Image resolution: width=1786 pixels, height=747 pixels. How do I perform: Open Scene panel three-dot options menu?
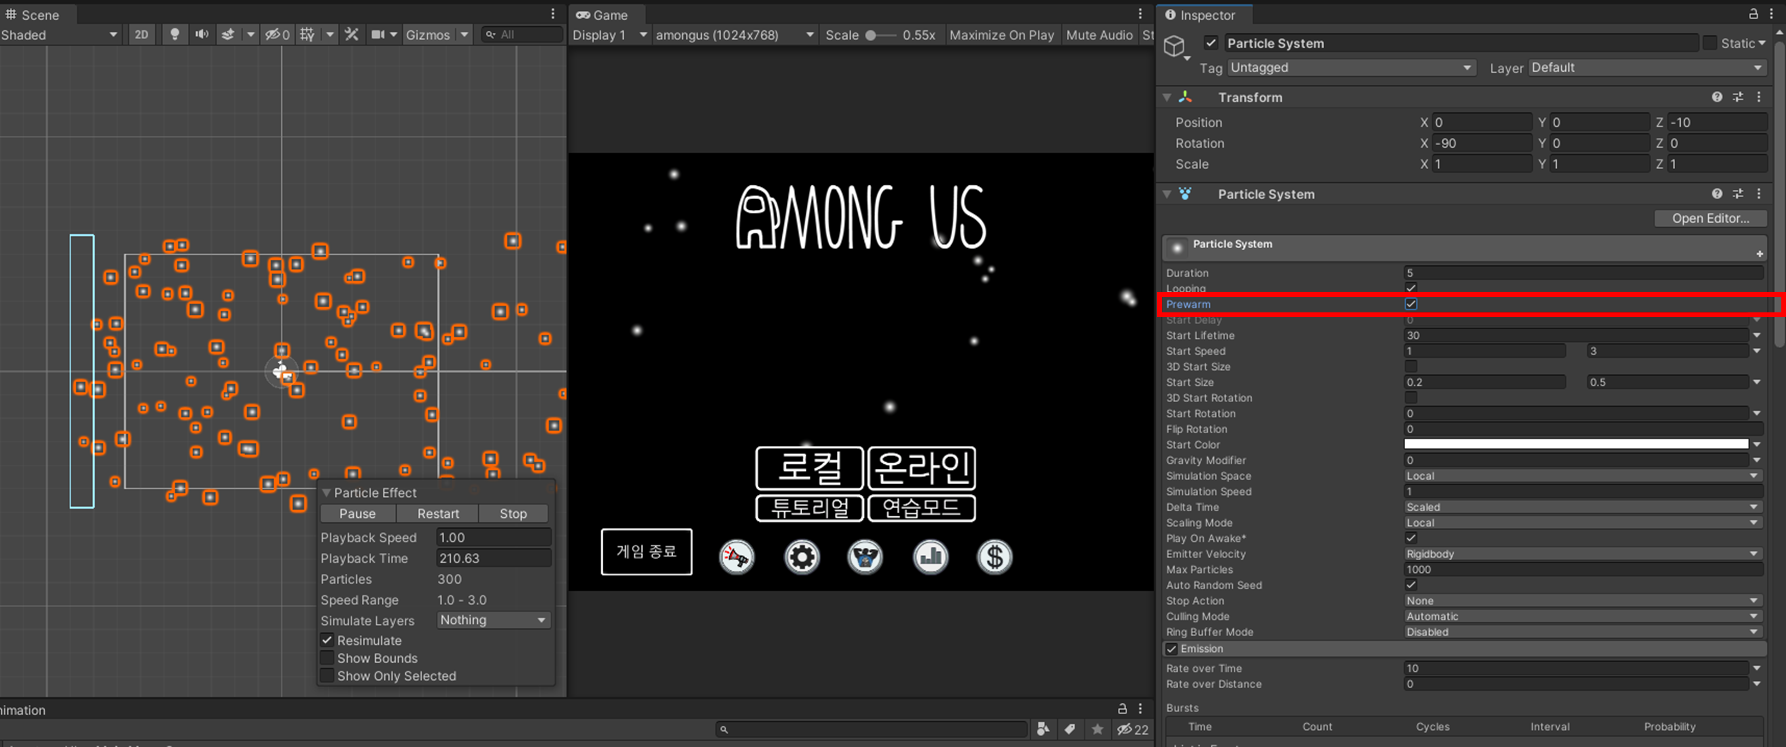(553, 14)
